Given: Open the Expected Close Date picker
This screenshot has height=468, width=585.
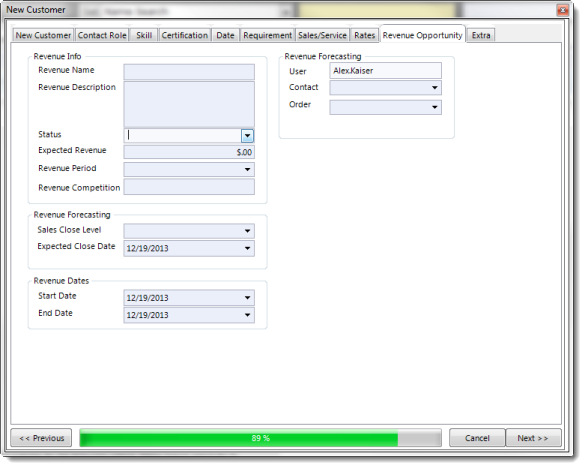Looking at the screenshot, I should click(x=247, y=248).
